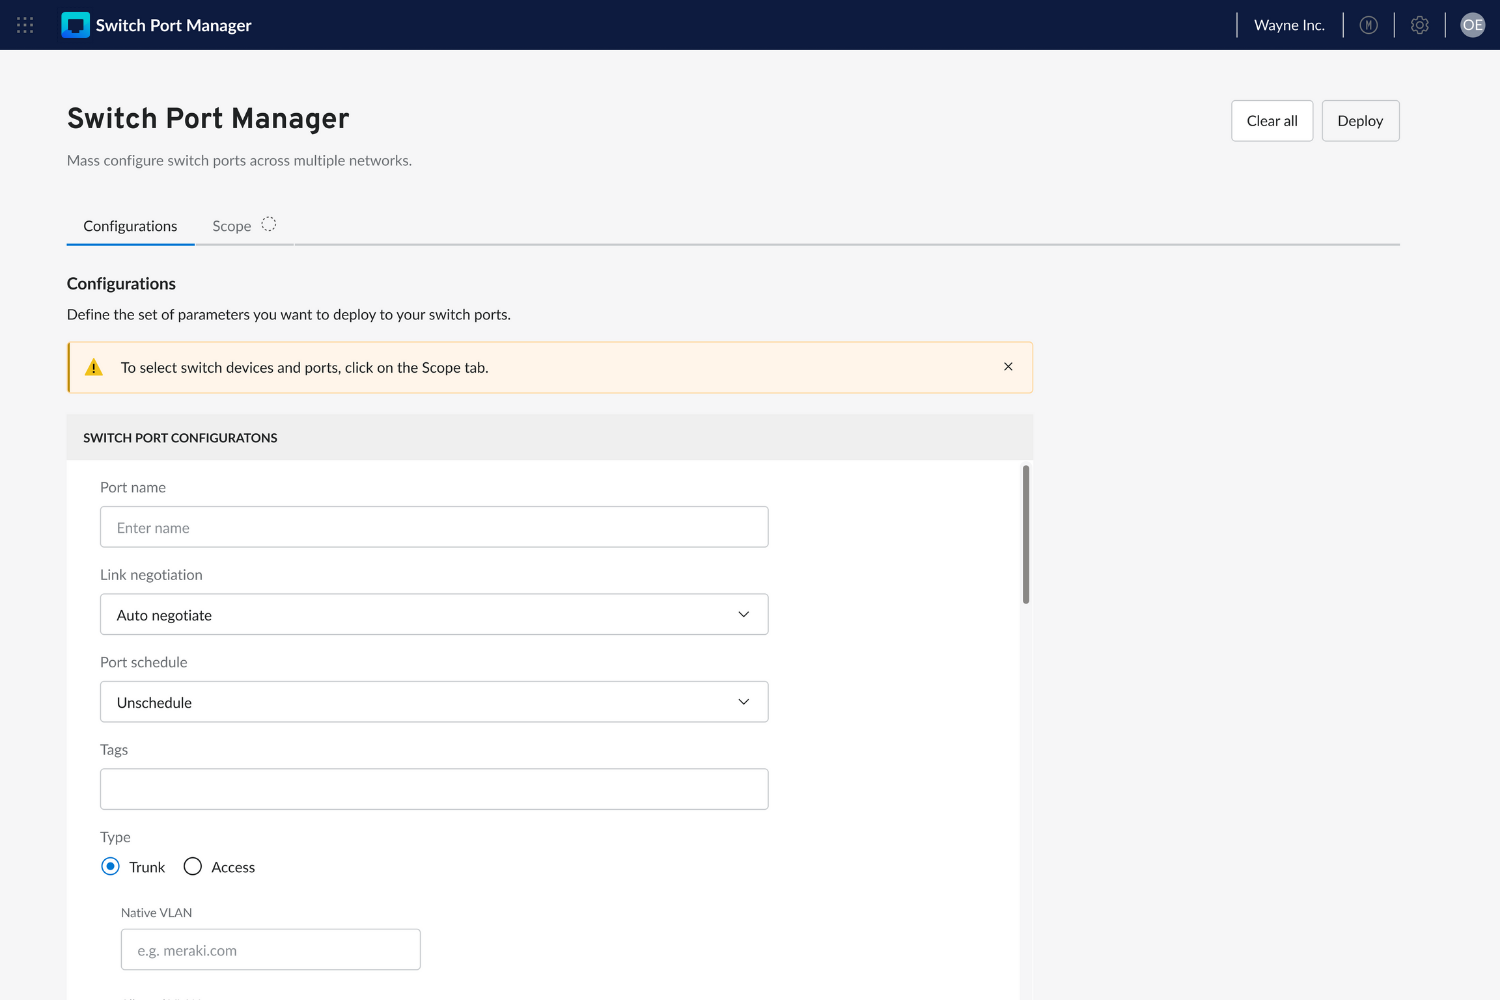Click the Port schedule label
The height and width of the screenshot is (1000, 1500).
click(144, 662)
